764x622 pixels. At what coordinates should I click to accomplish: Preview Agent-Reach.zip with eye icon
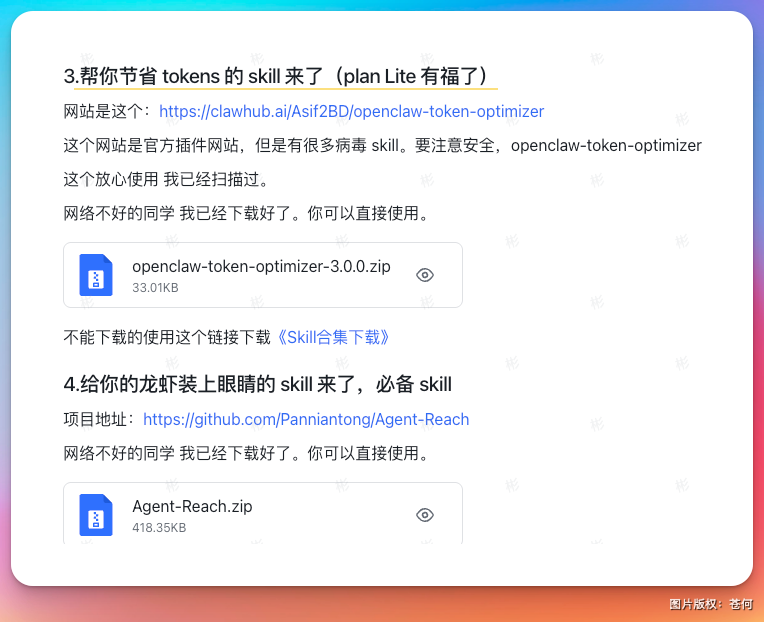[x=425, y=515]
